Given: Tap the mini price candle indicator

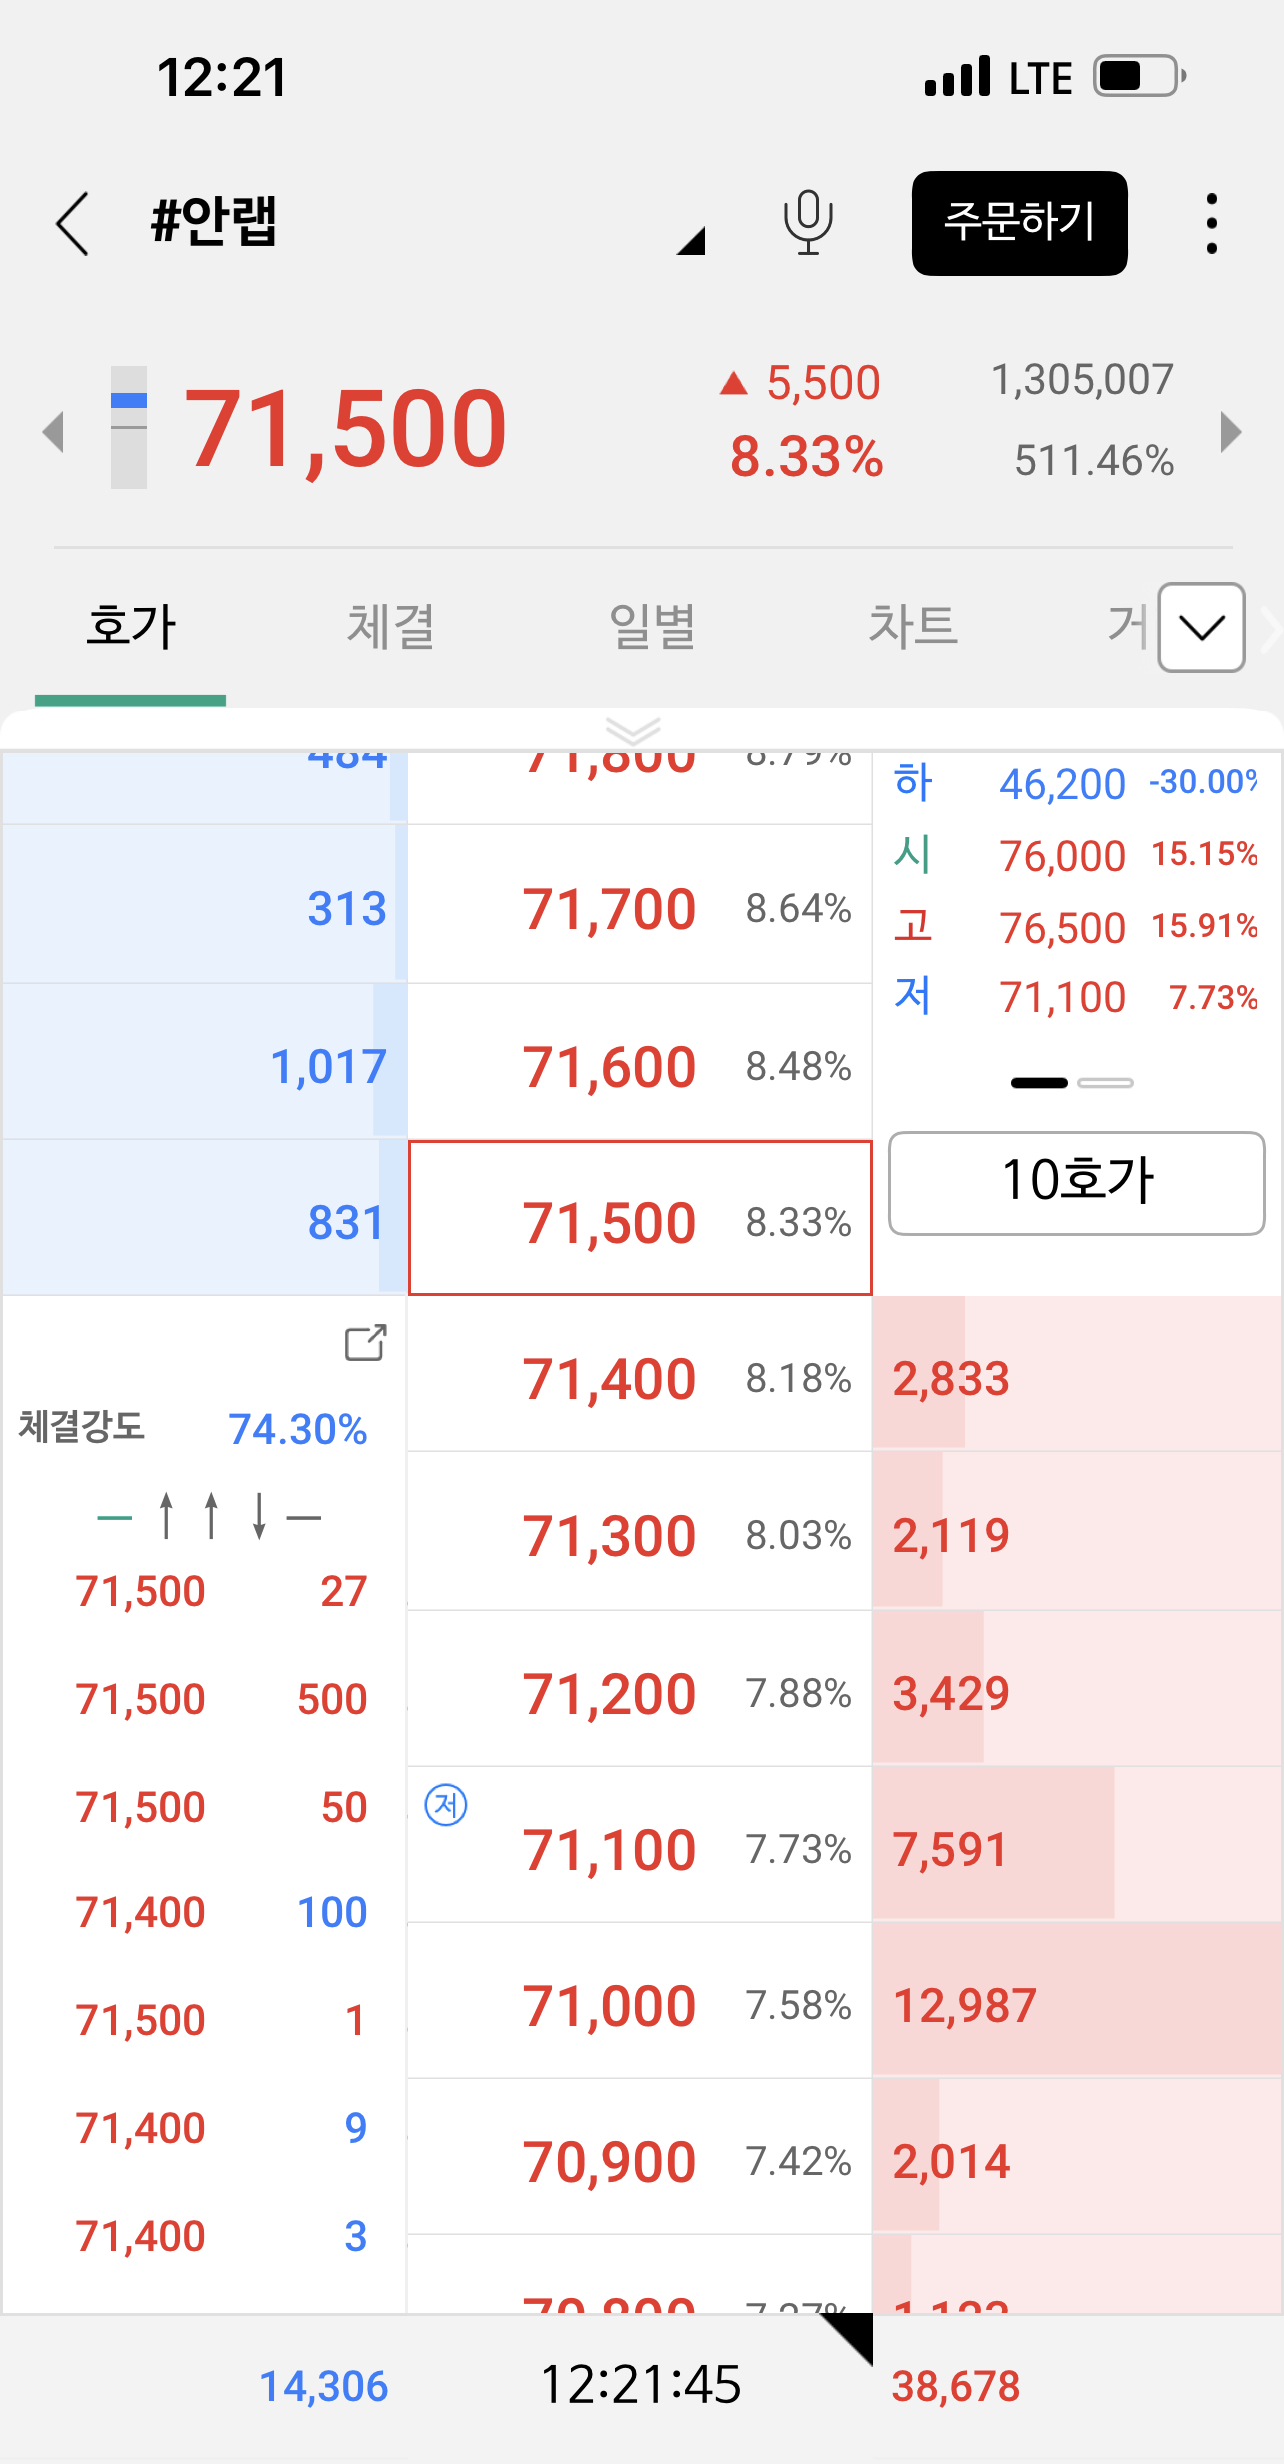Looking at the screenshot, I should (129, 427).
